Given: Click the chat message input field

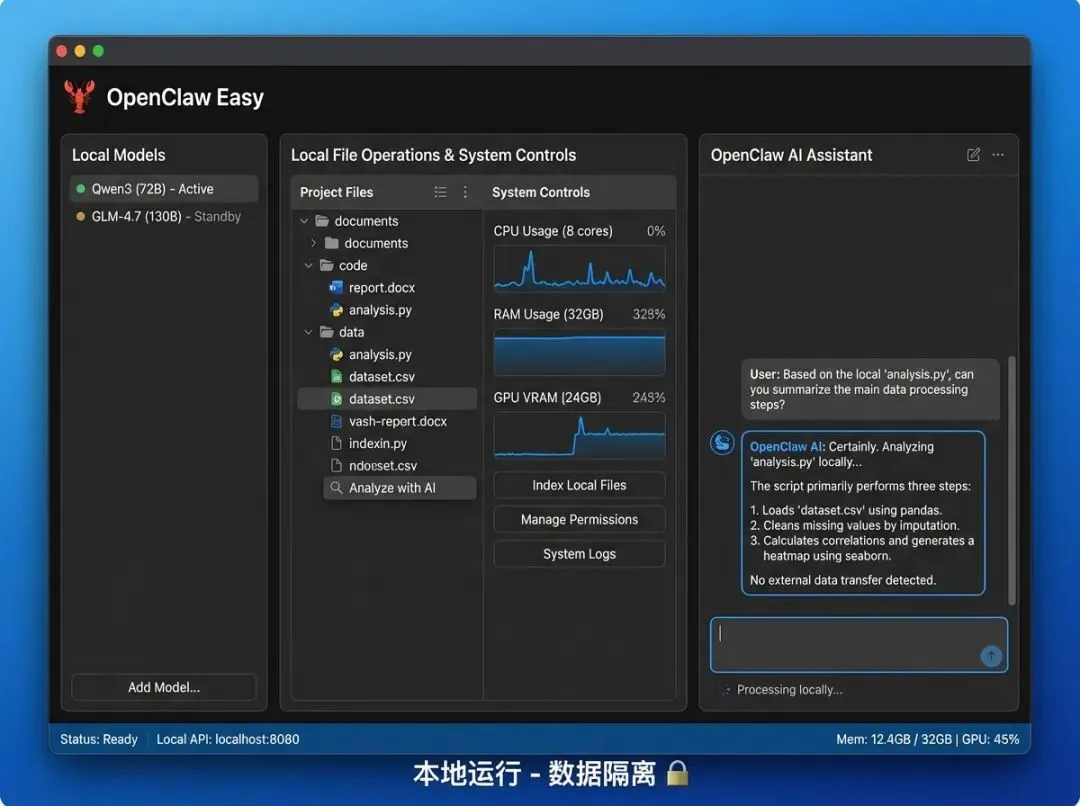Looking at the screenshot, I should 859,645.
